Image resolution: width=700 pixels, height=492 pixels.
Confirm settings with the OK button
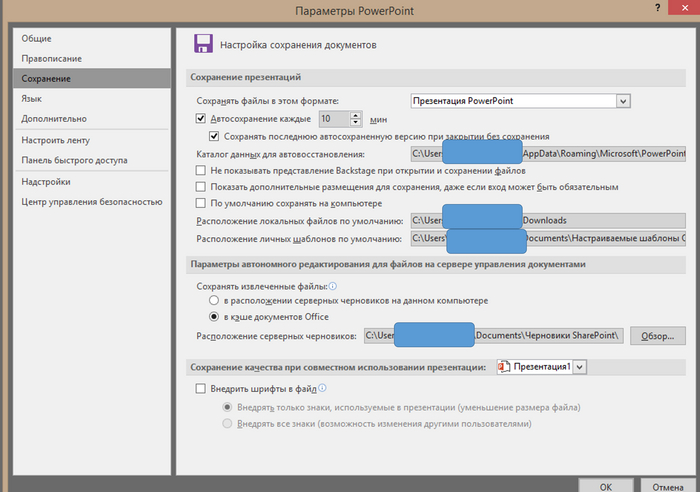606,485
